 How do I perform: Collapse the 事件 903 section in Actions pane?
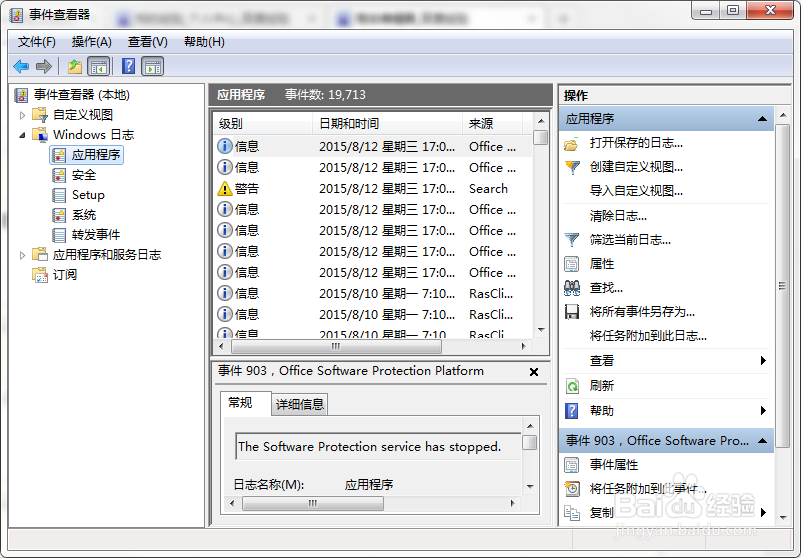click(762, 440)
